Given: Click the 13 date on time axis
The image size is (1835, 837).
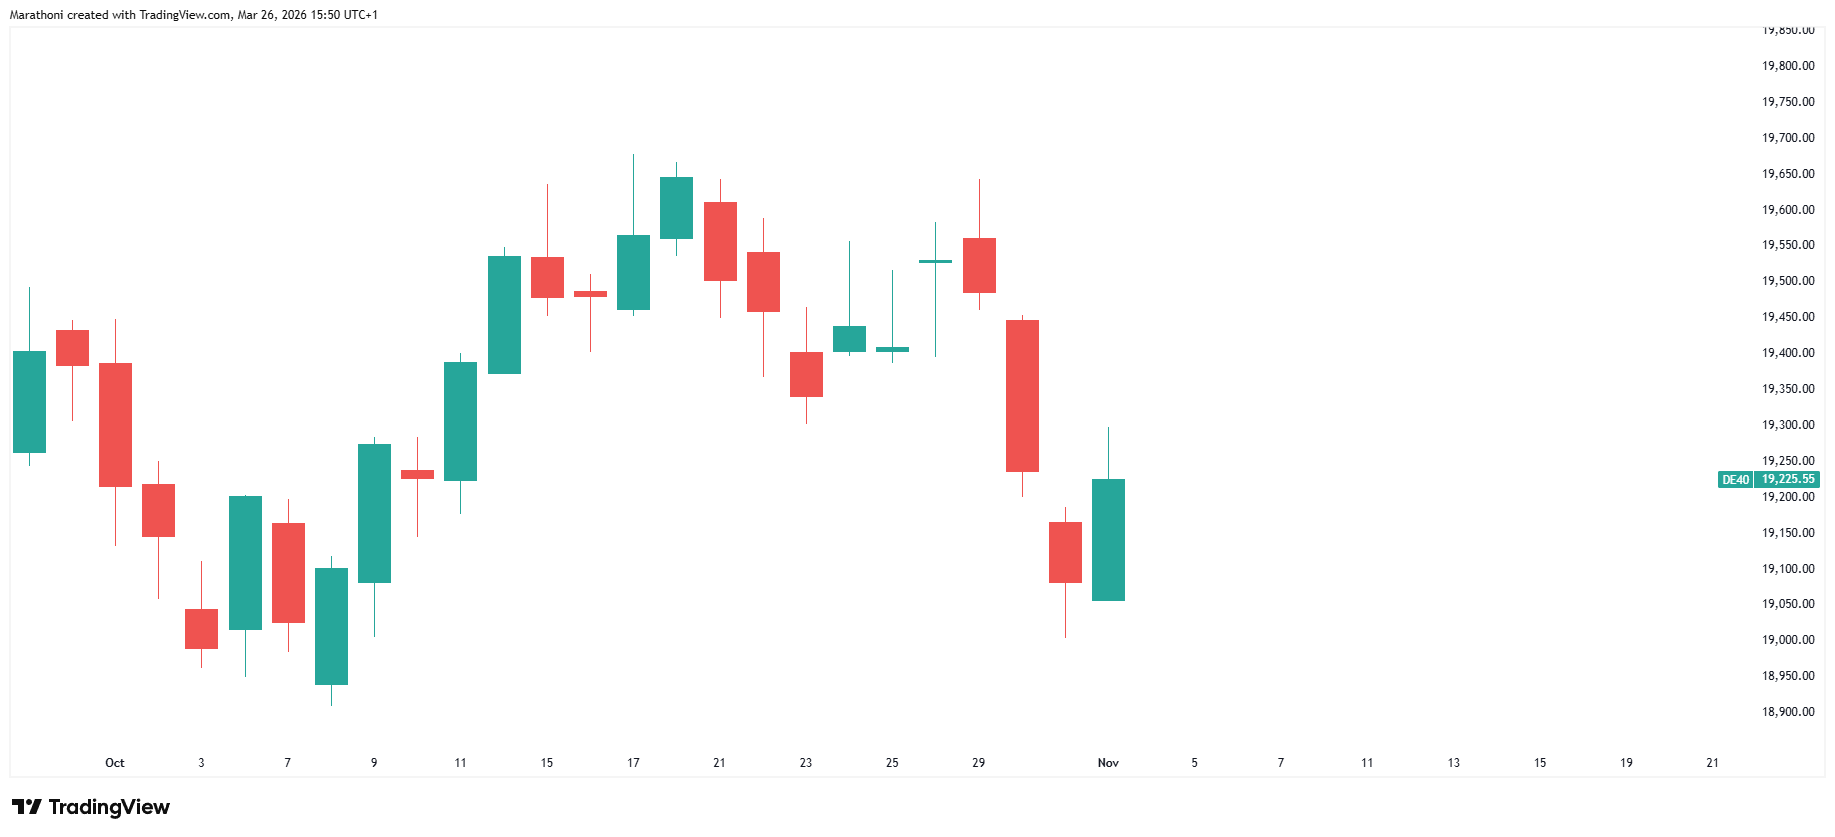Looking at the screenshot, I should coord(1453,763).
